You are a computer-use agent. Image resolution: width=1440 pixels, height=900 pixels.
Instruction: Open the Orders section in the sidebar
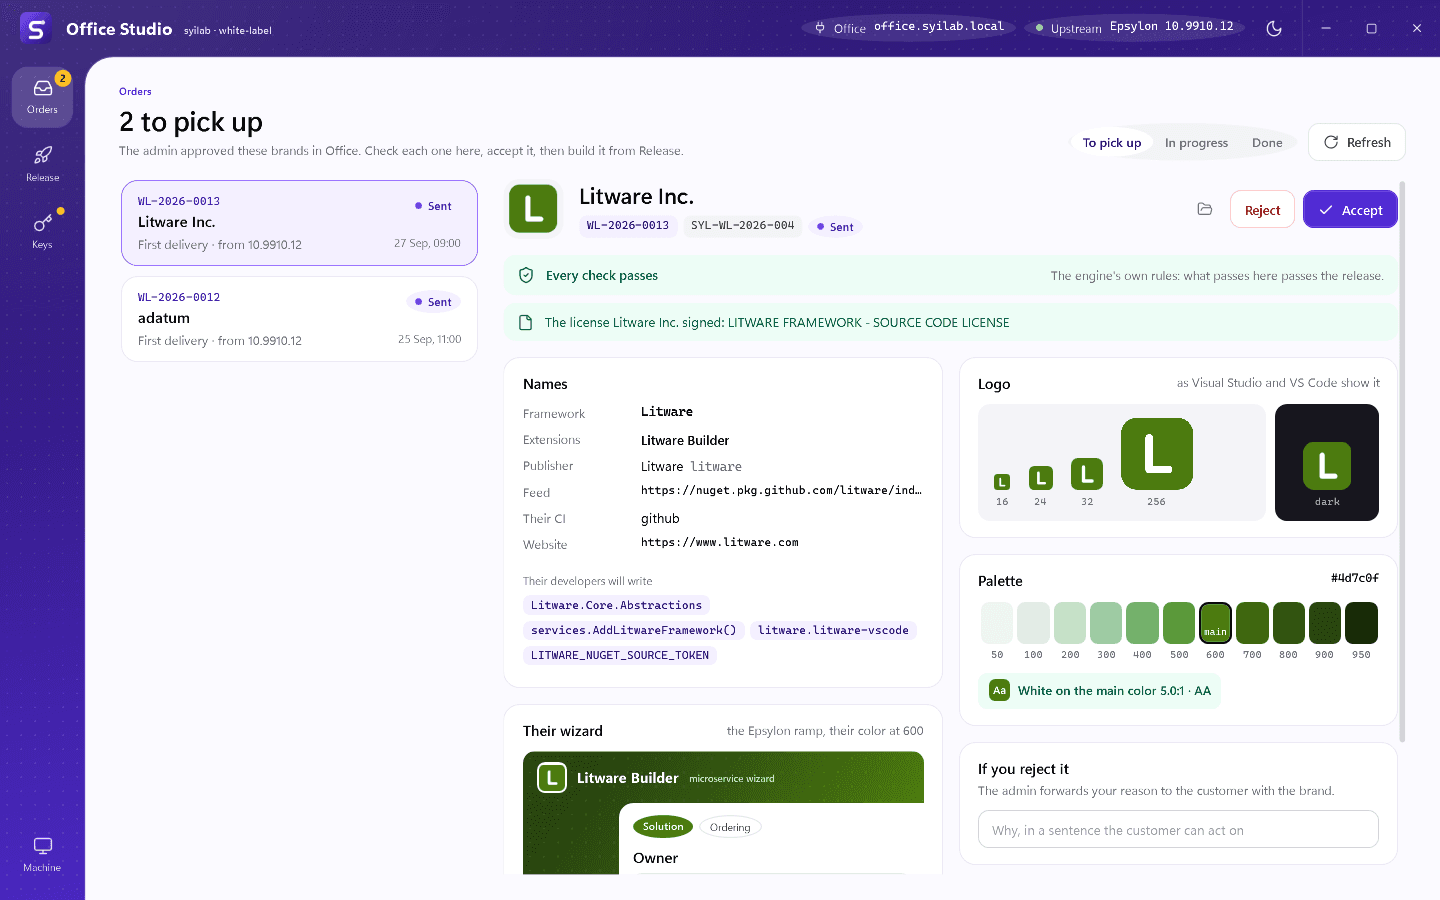(42, 97)
